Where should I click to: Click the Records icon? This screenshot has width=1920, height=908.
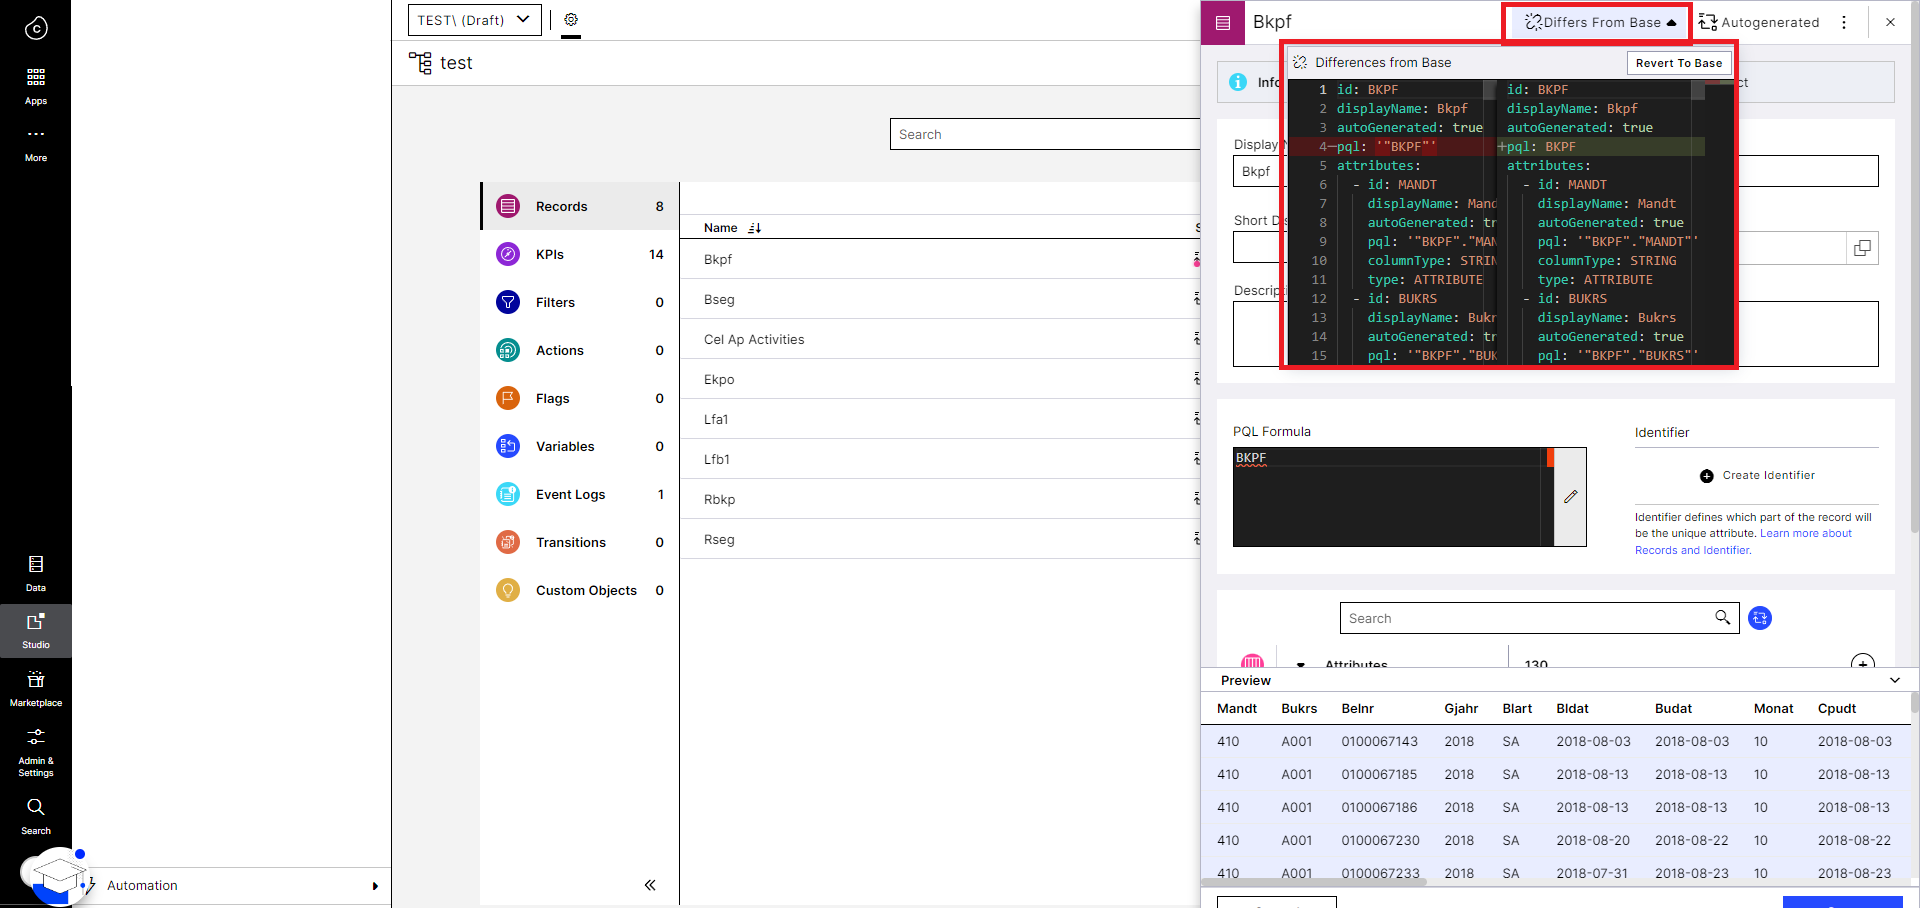508,206
